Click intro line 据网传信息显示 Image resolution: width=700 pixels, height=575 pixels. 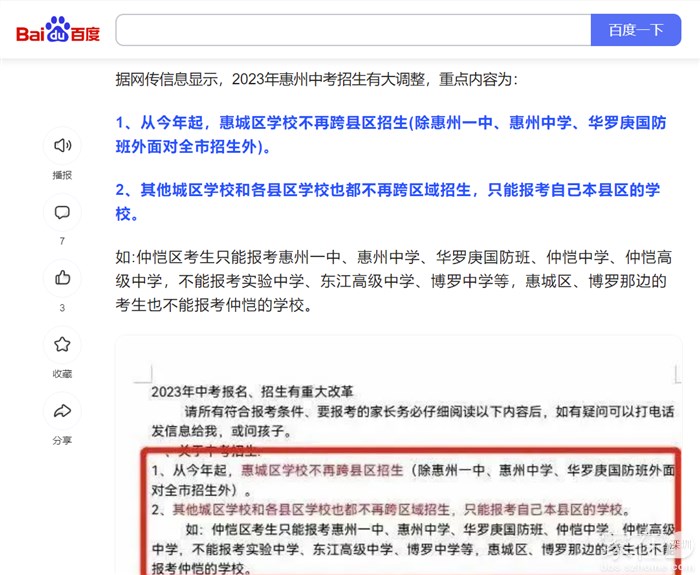(x=317, y=79)
